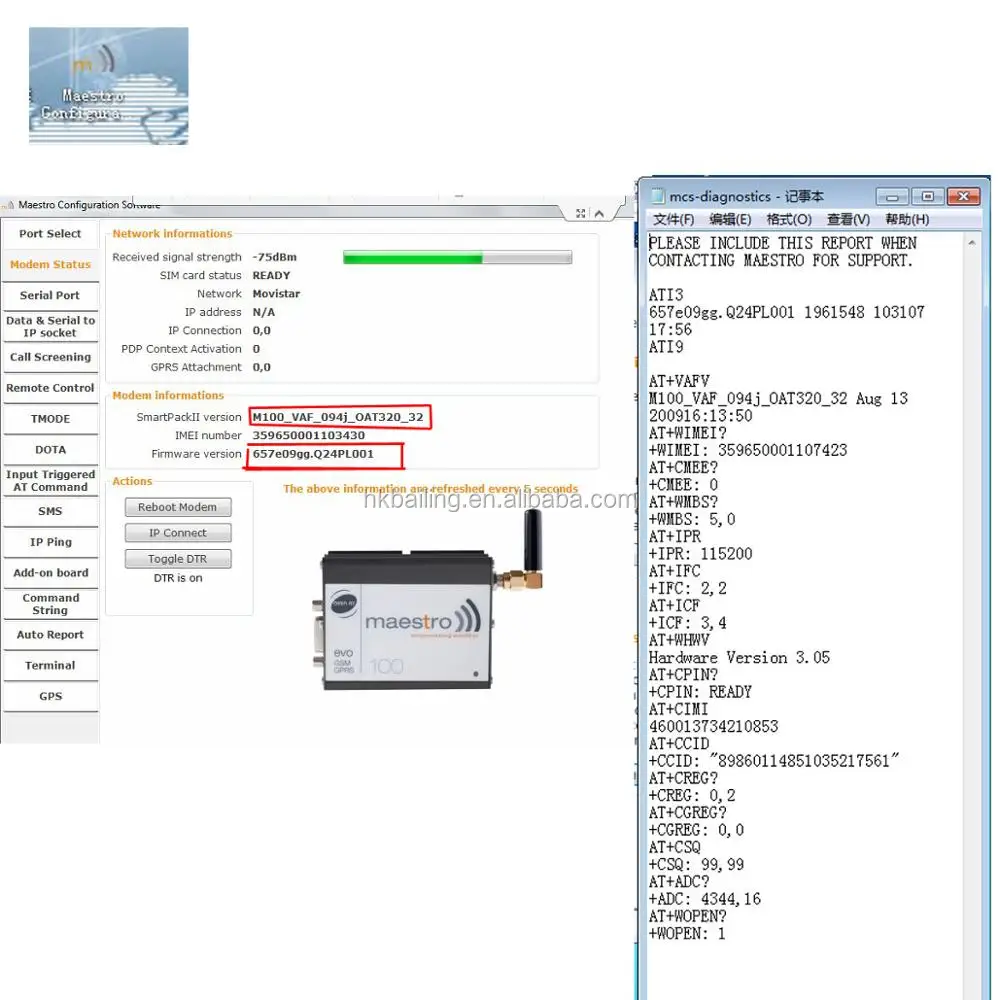
Task: Click the IP Connect button
Action: point(178,533)
